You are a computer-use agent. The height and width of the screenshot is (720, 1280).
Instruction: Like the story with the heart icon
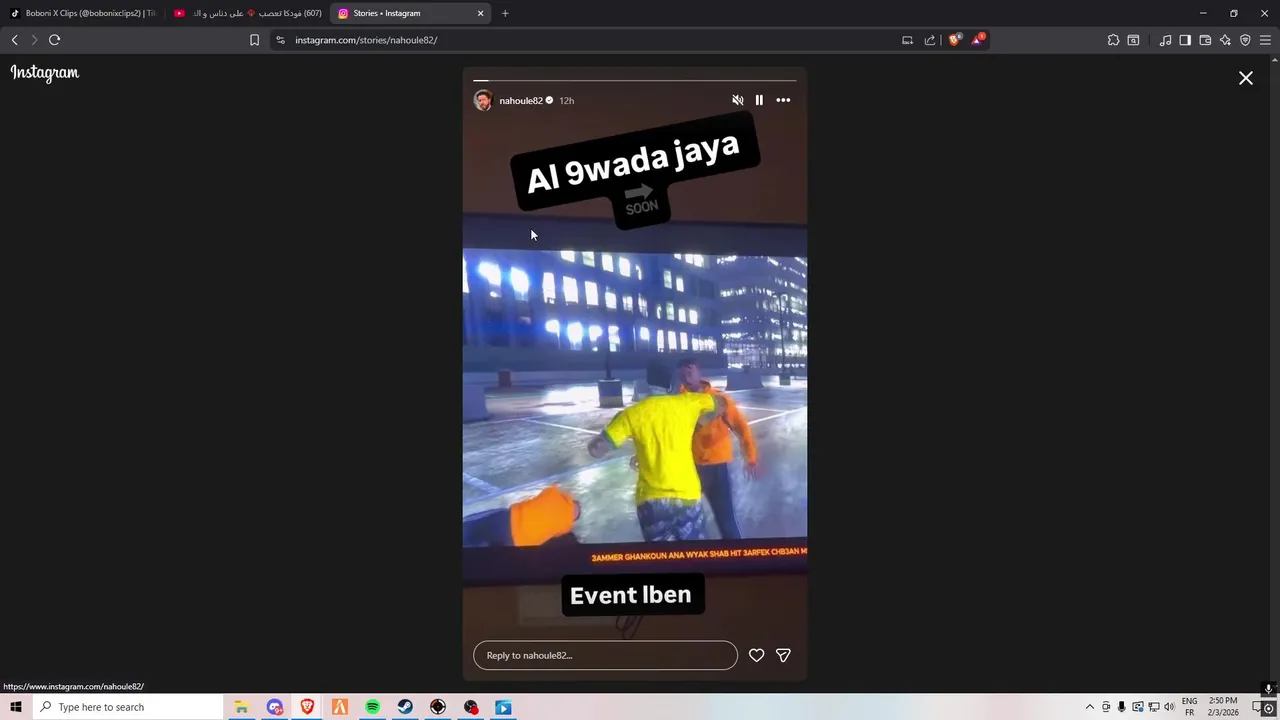coord(757,655)
